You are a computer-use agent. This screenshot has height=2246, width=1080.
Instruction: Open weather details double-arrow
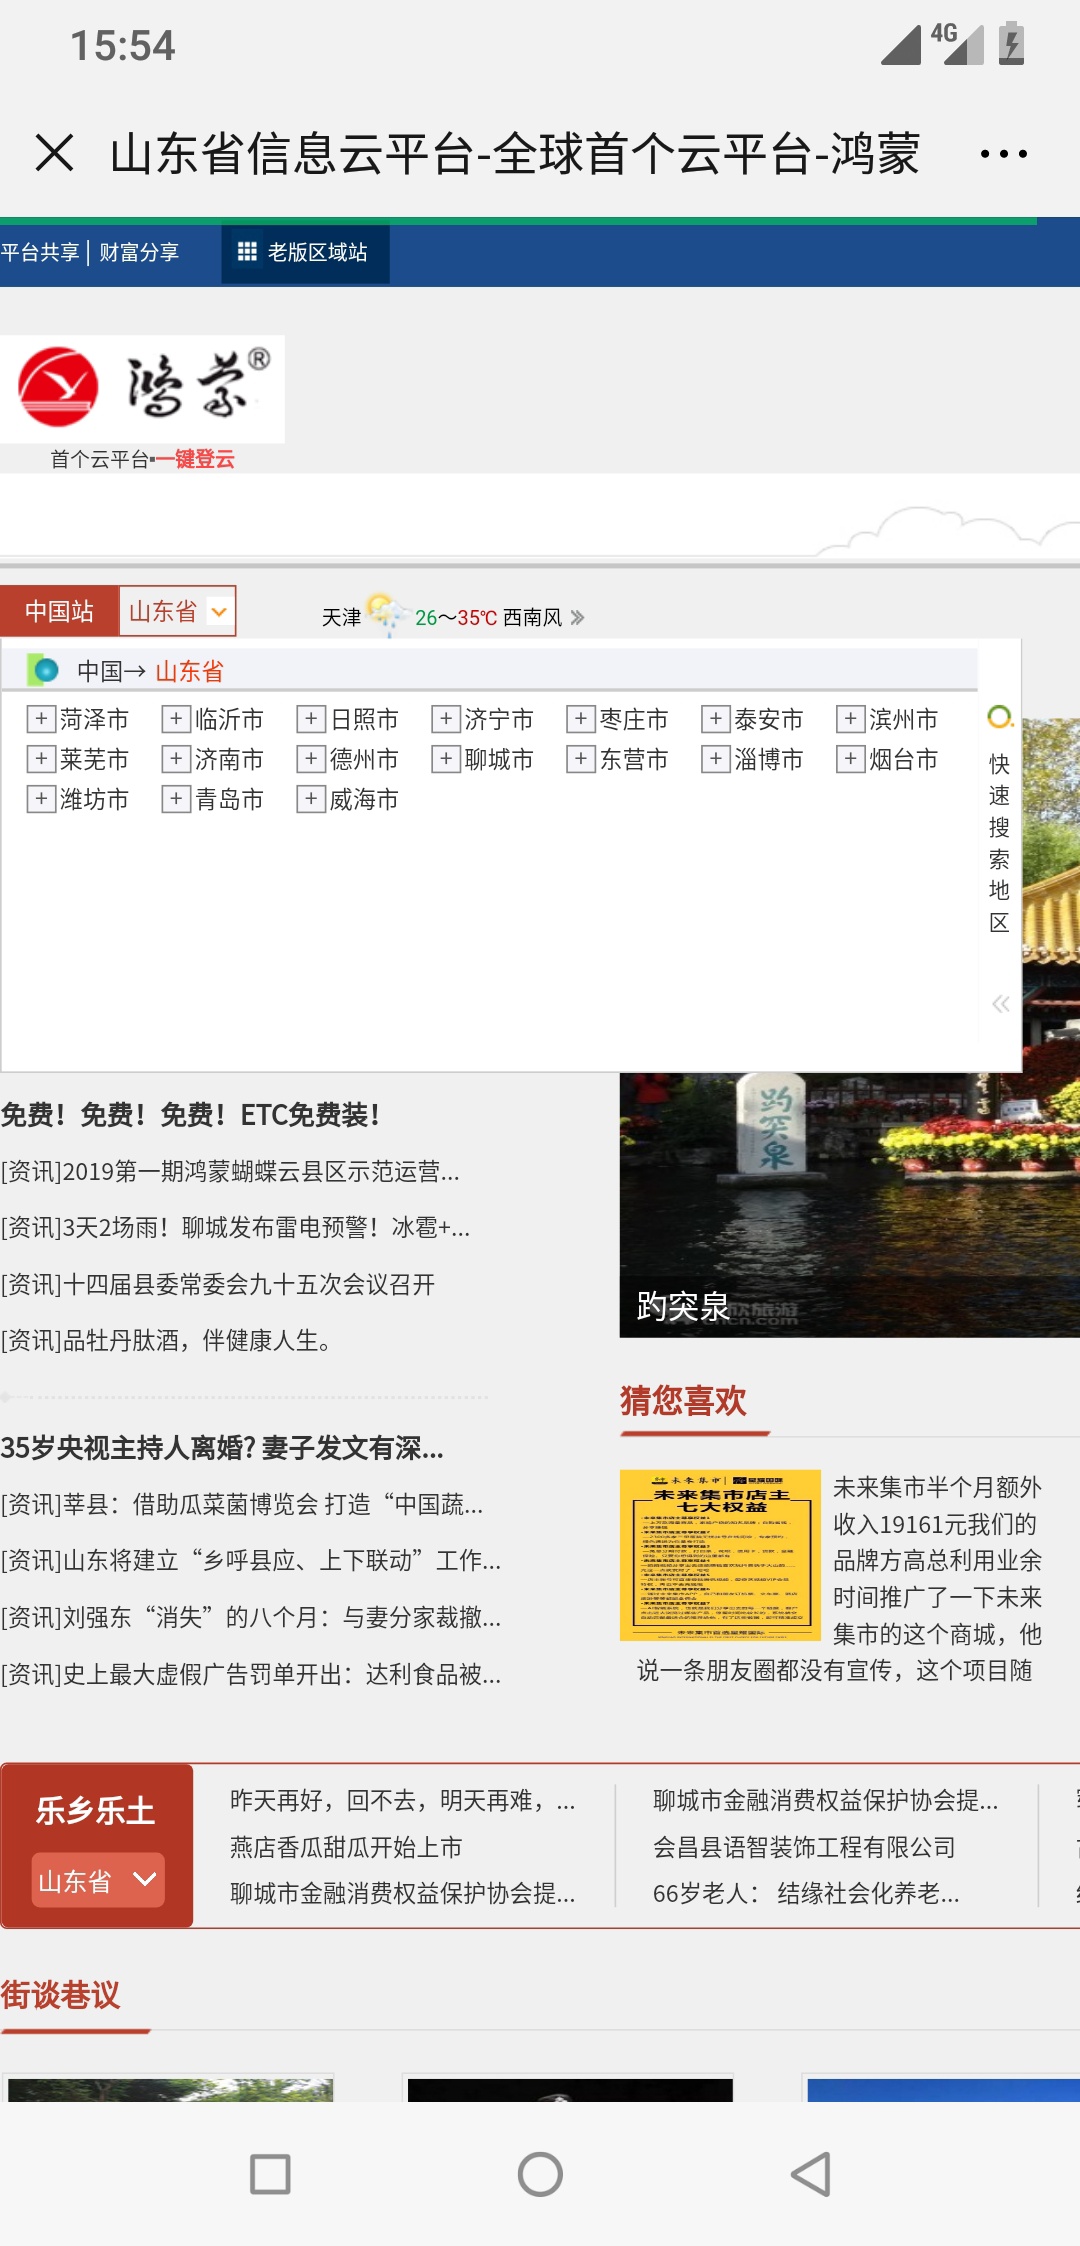click(578, 618)
